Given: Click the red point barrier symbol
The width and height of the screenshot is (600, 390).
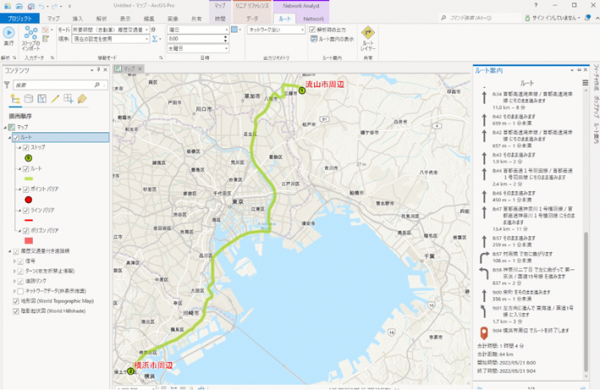Looking at the screenshot, I should (x=28, y=200).
